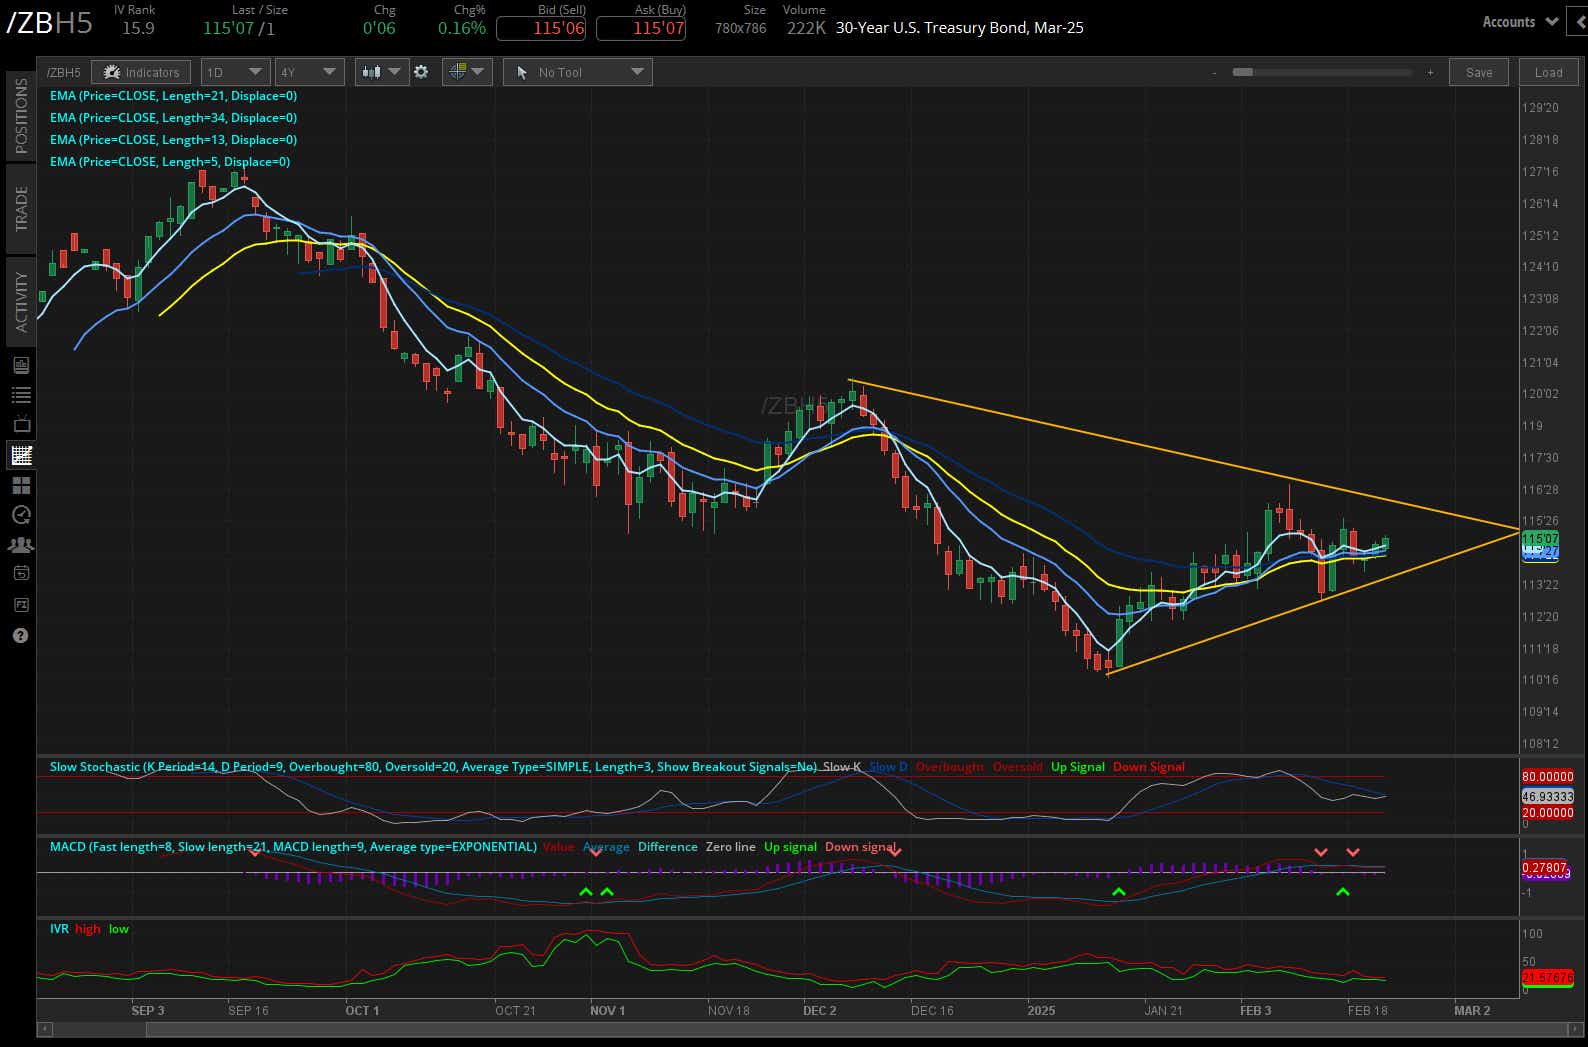Click the 46.93333 stochastic value tag
Viewport: 1588px width, 1047px height.
pos(1548,797)
